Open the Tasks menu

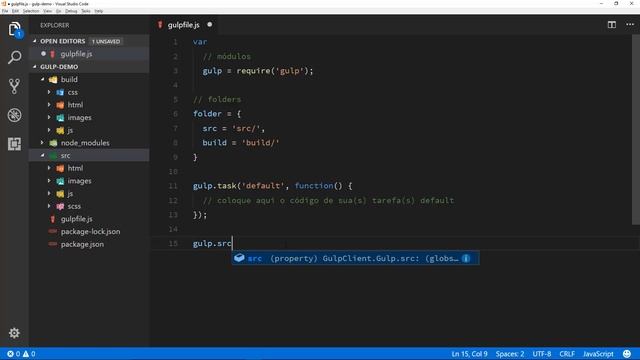pos(86,11)
